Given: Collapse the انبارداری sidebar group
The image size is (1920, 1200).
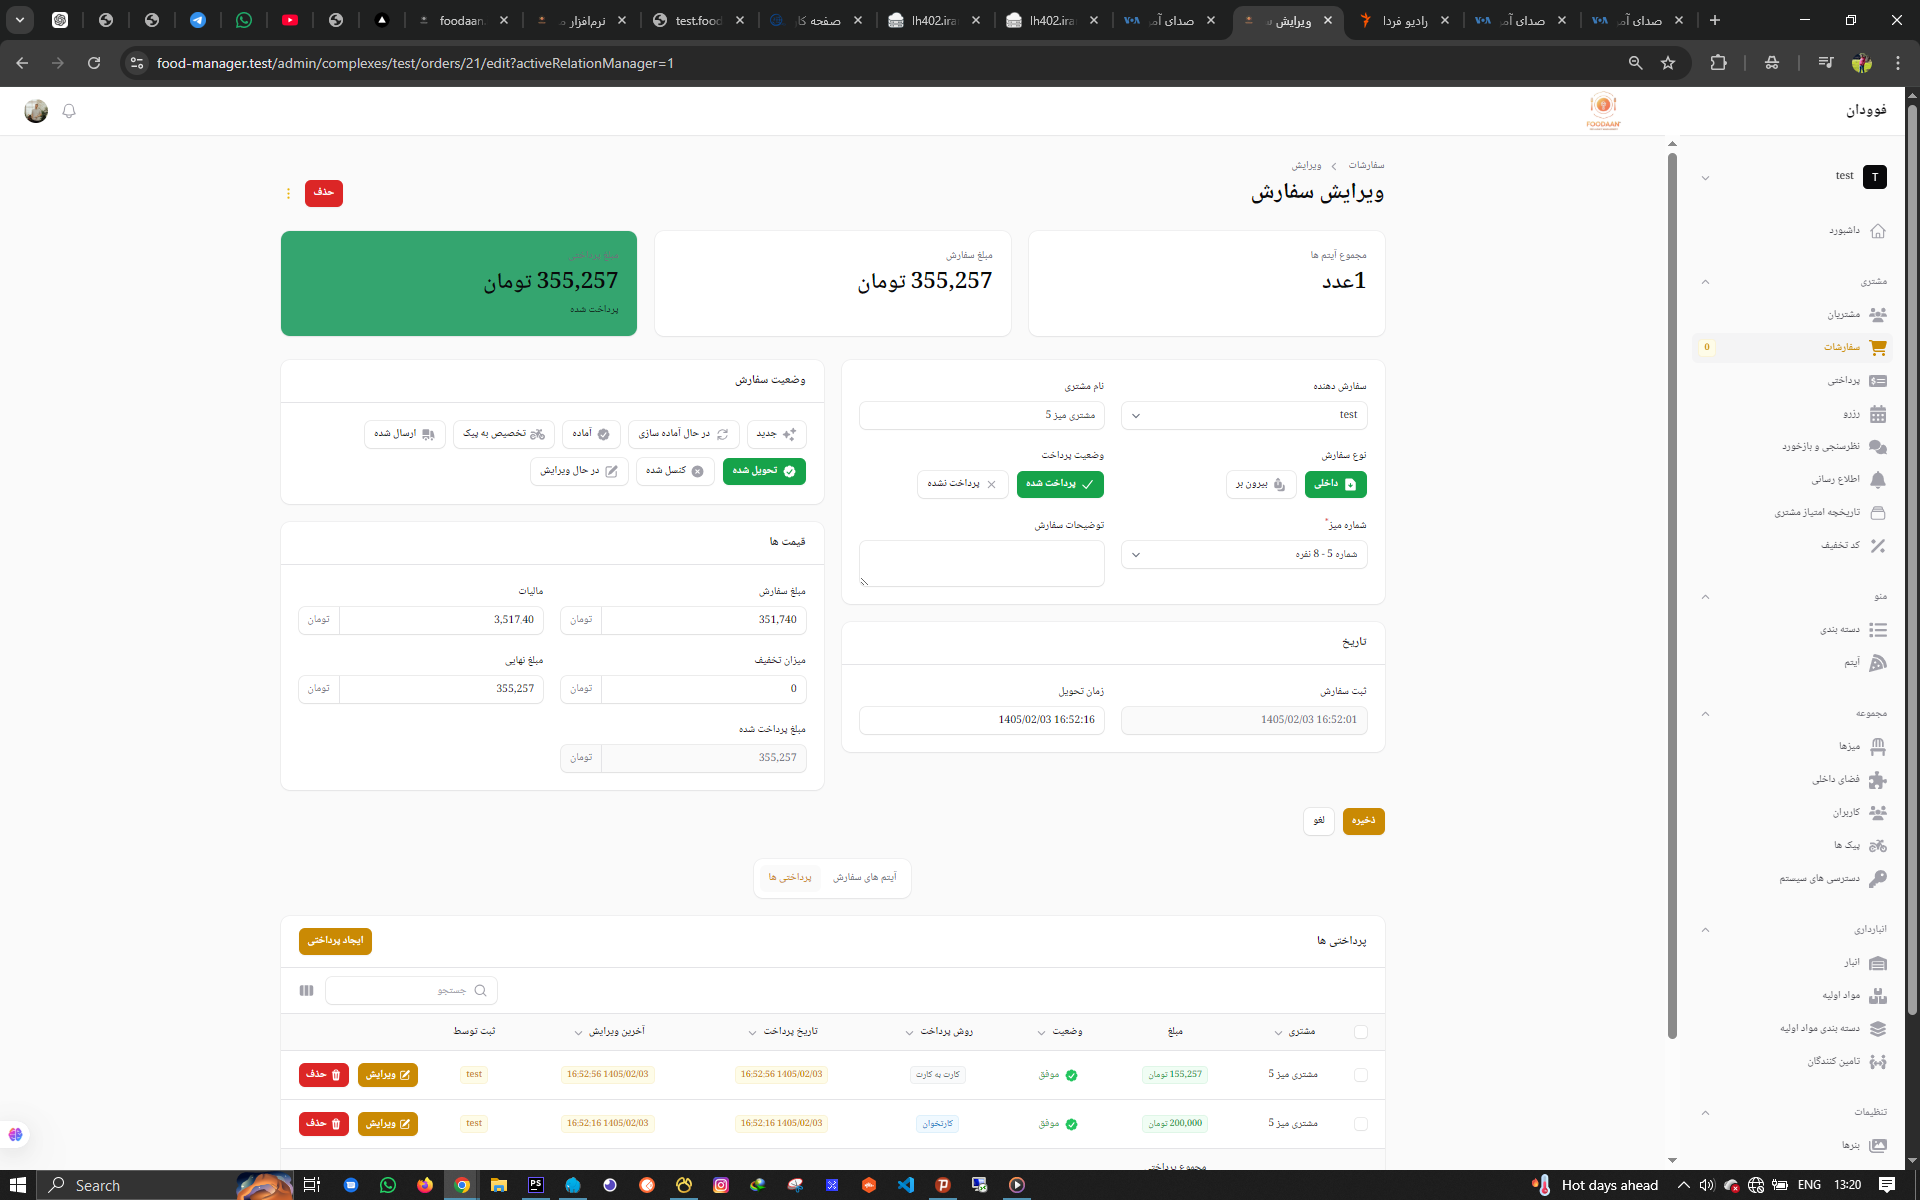Looking at the screenshot, I should tap(1705, 930).
